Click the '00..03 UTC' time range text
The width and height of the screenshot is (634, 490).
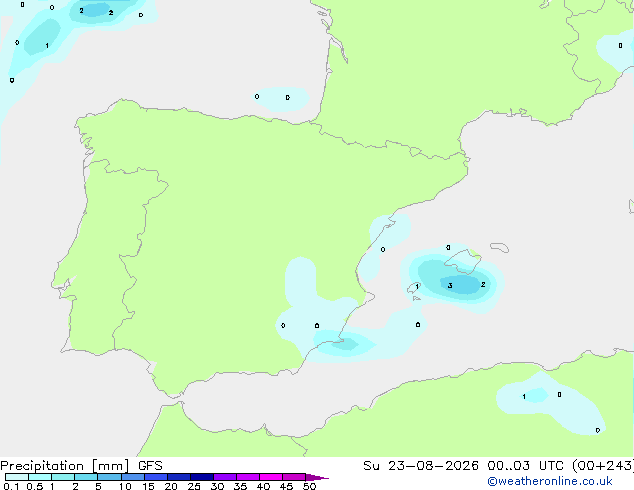(x=525, y=466)
